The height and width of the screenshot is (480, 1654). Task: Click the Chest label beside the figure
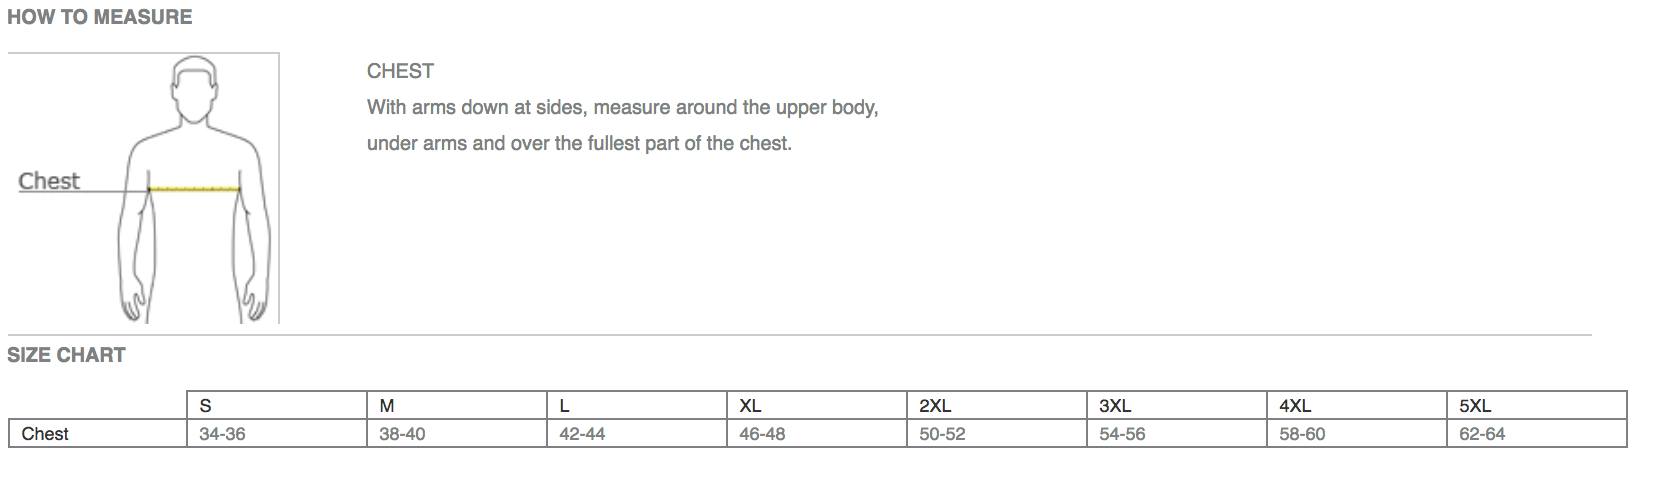coord(49,181)
